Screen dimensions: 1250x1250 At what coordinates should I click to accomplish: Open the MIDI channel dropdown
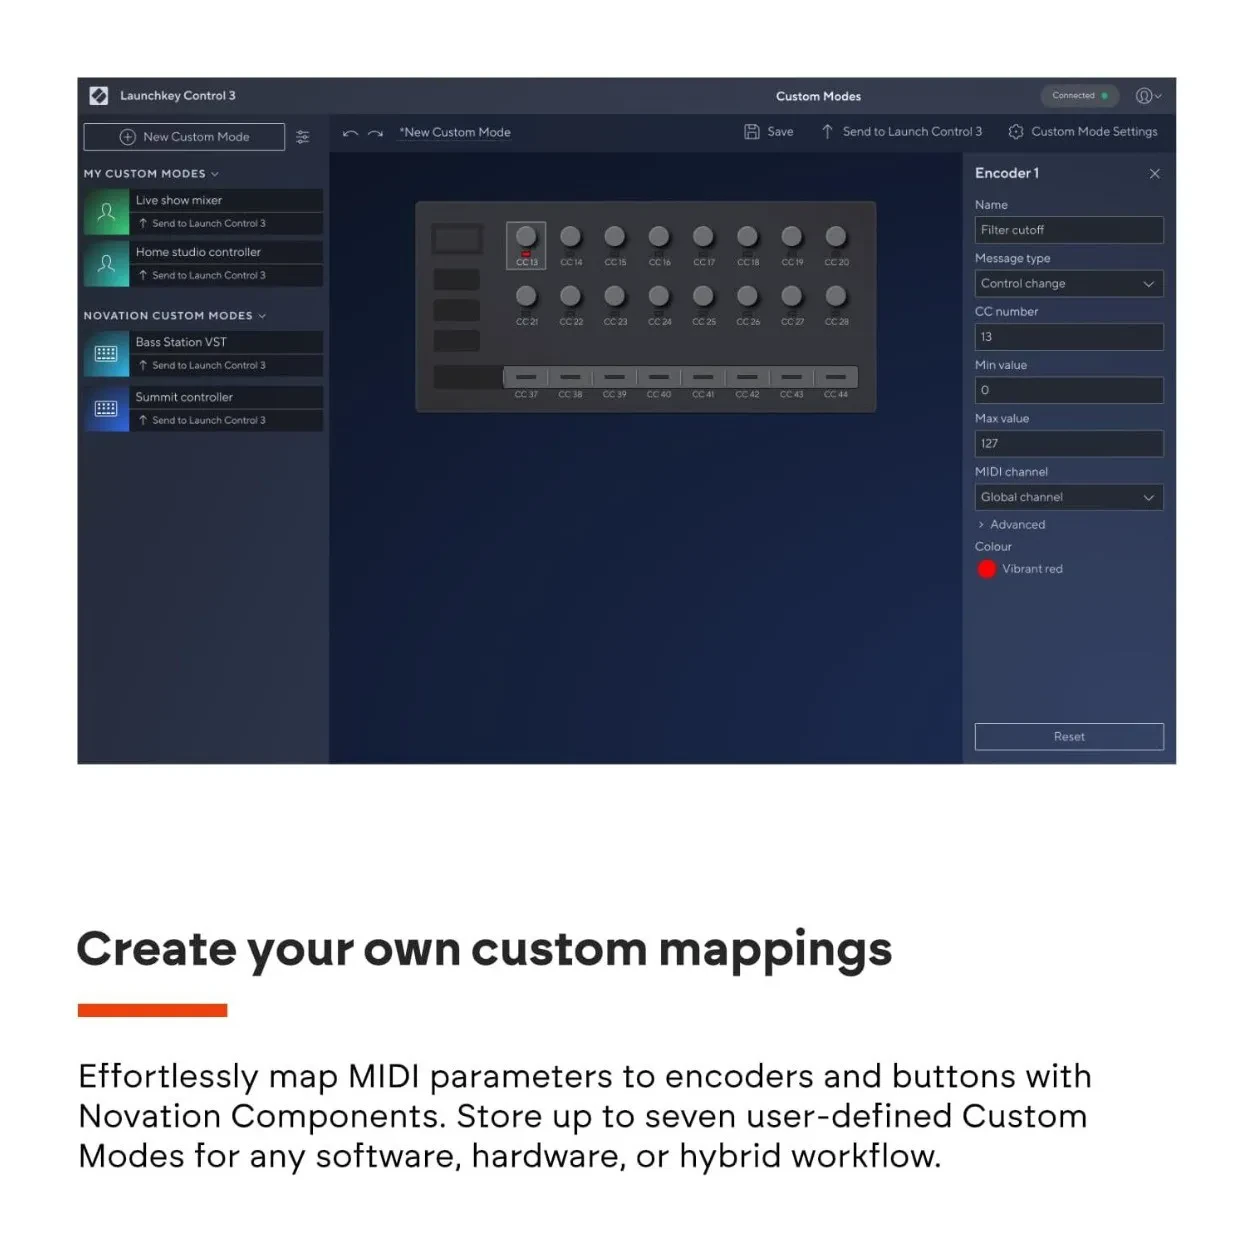tap(1068, 497)
